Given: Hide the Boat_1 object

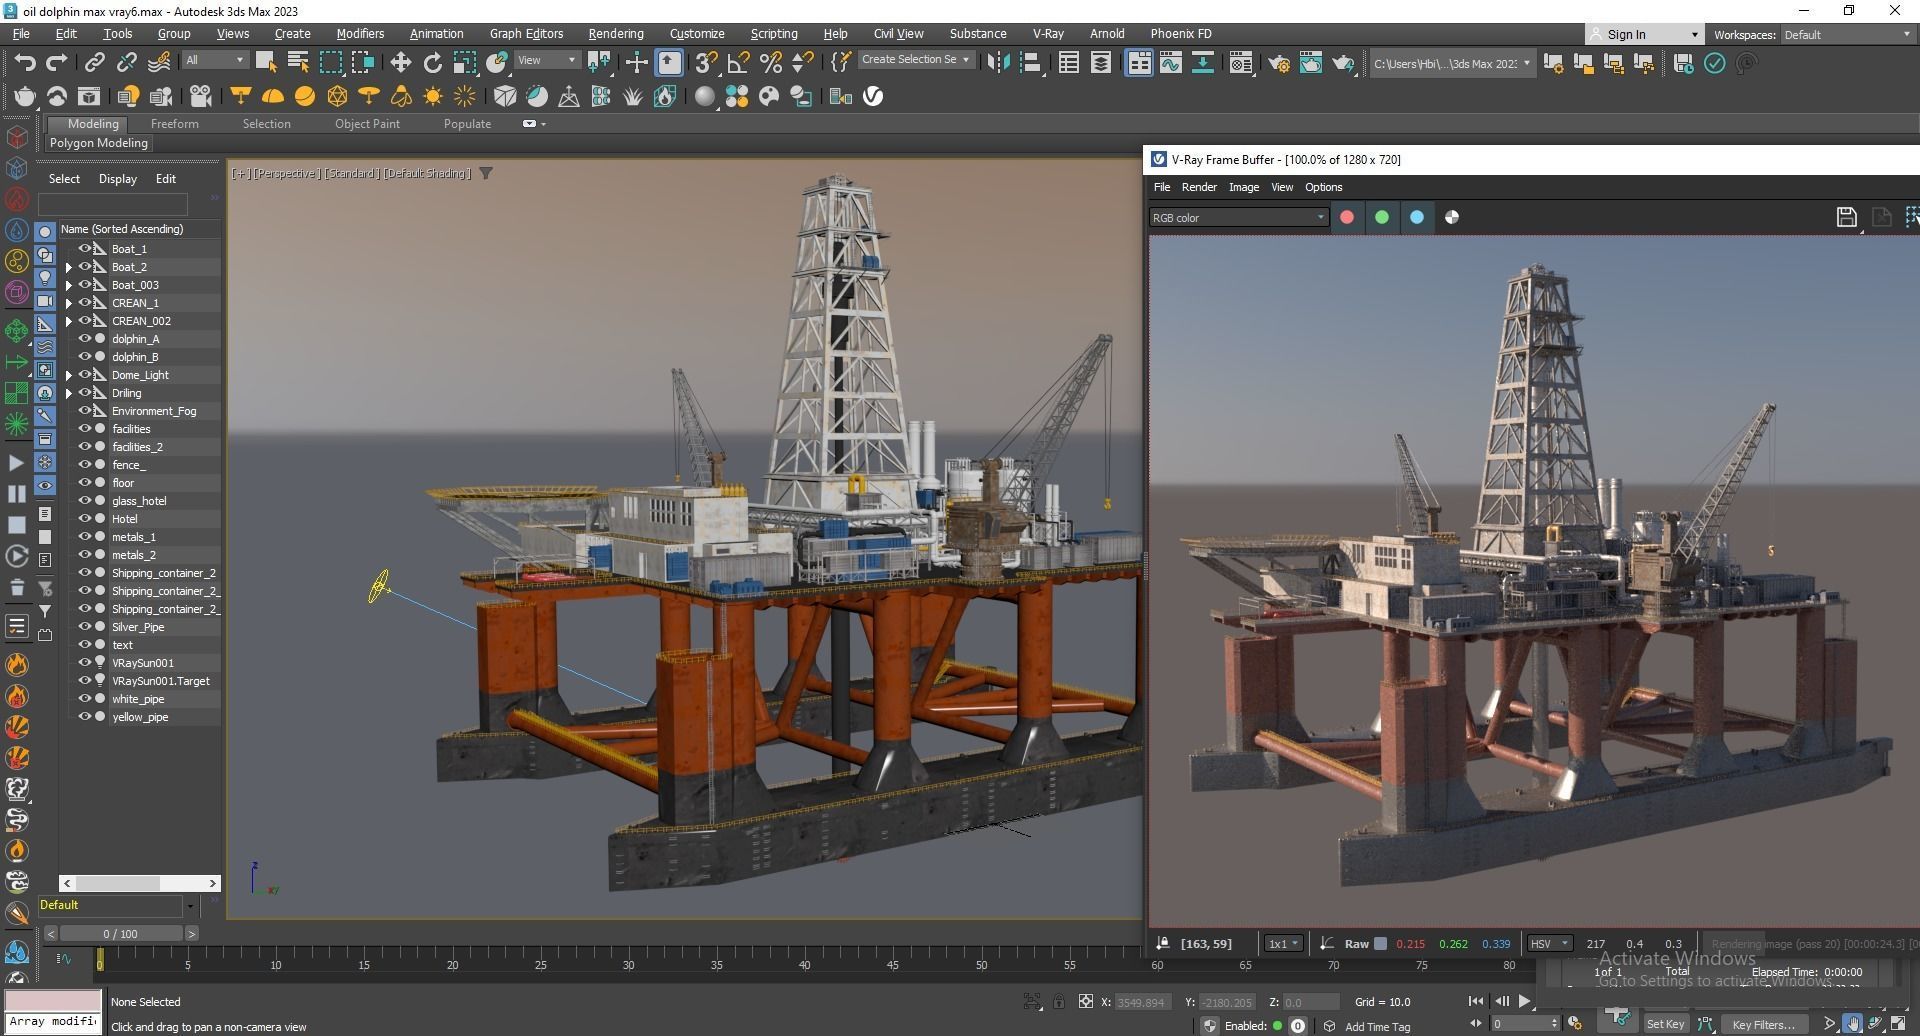Looking at the screenshot, I should click(85, 249).
